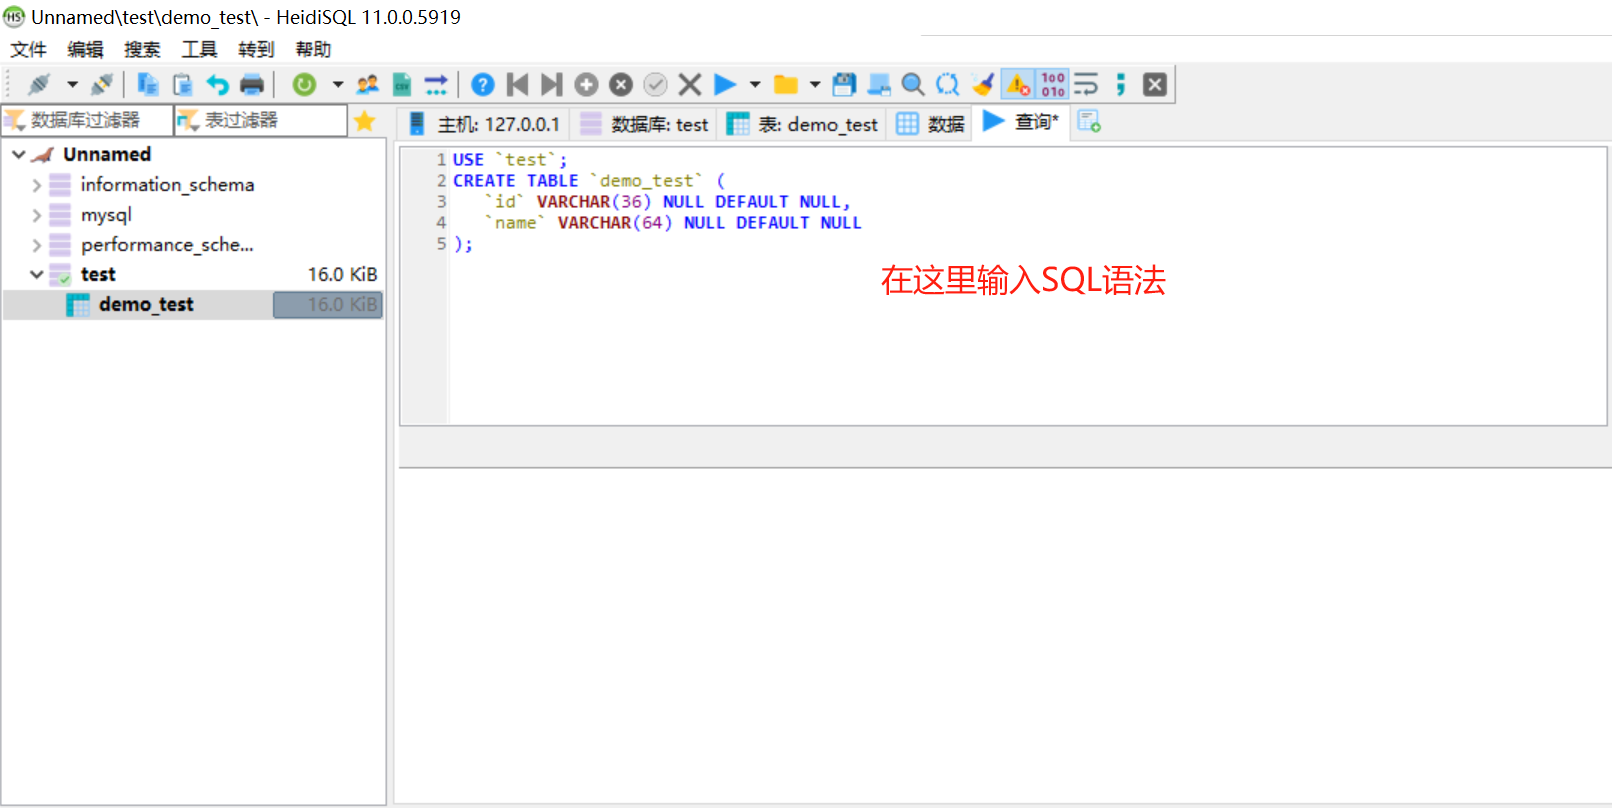Switch to the 数据库: test tab

645,124
